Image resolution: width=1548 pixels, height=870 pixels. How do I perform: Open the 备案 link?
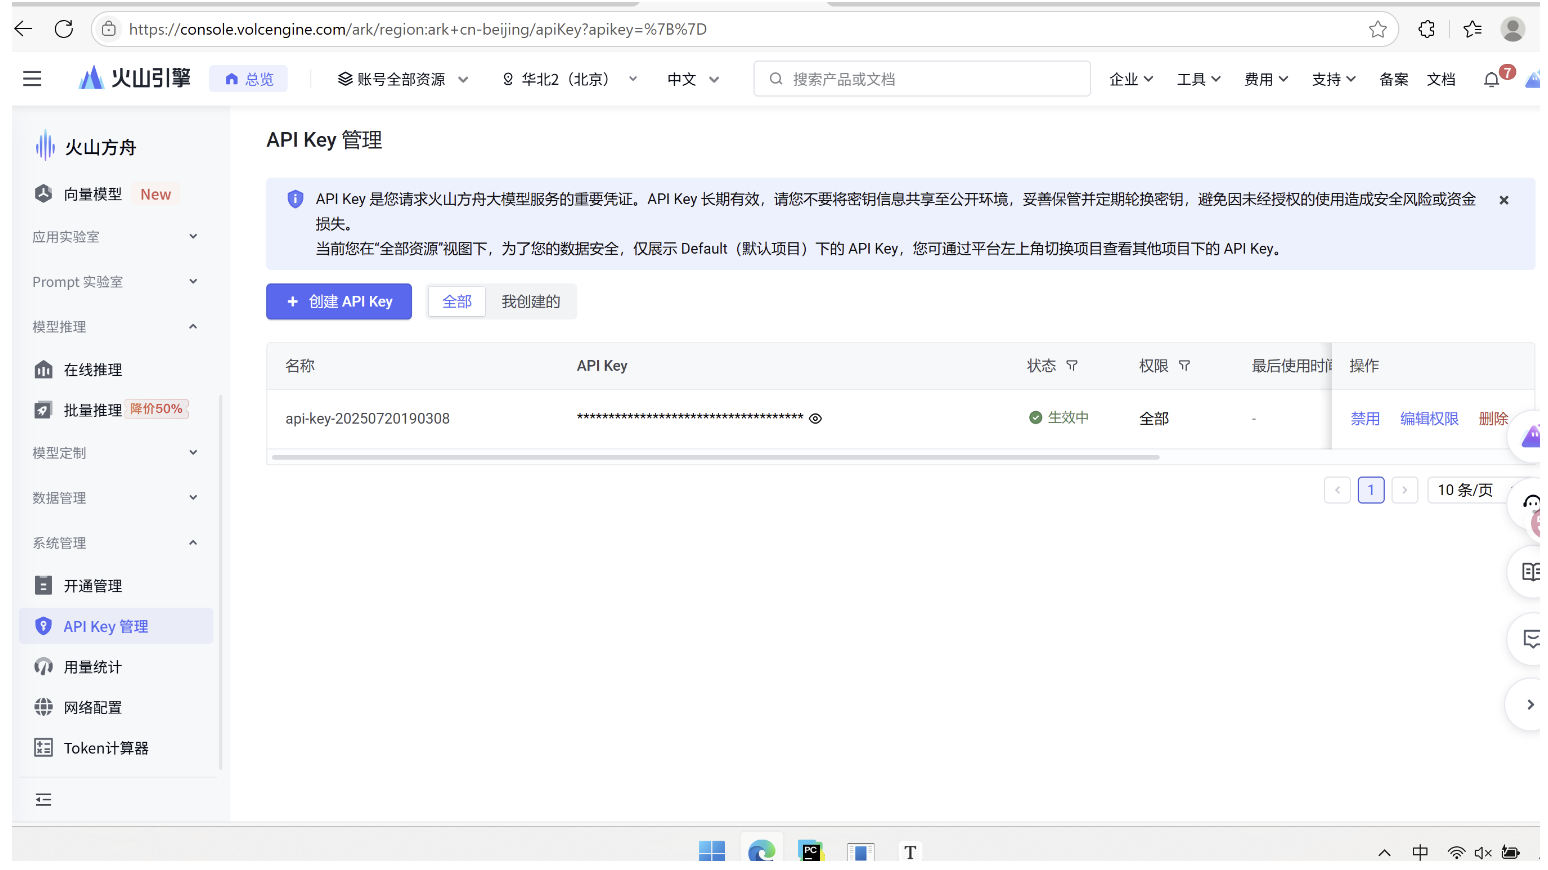1394,79
